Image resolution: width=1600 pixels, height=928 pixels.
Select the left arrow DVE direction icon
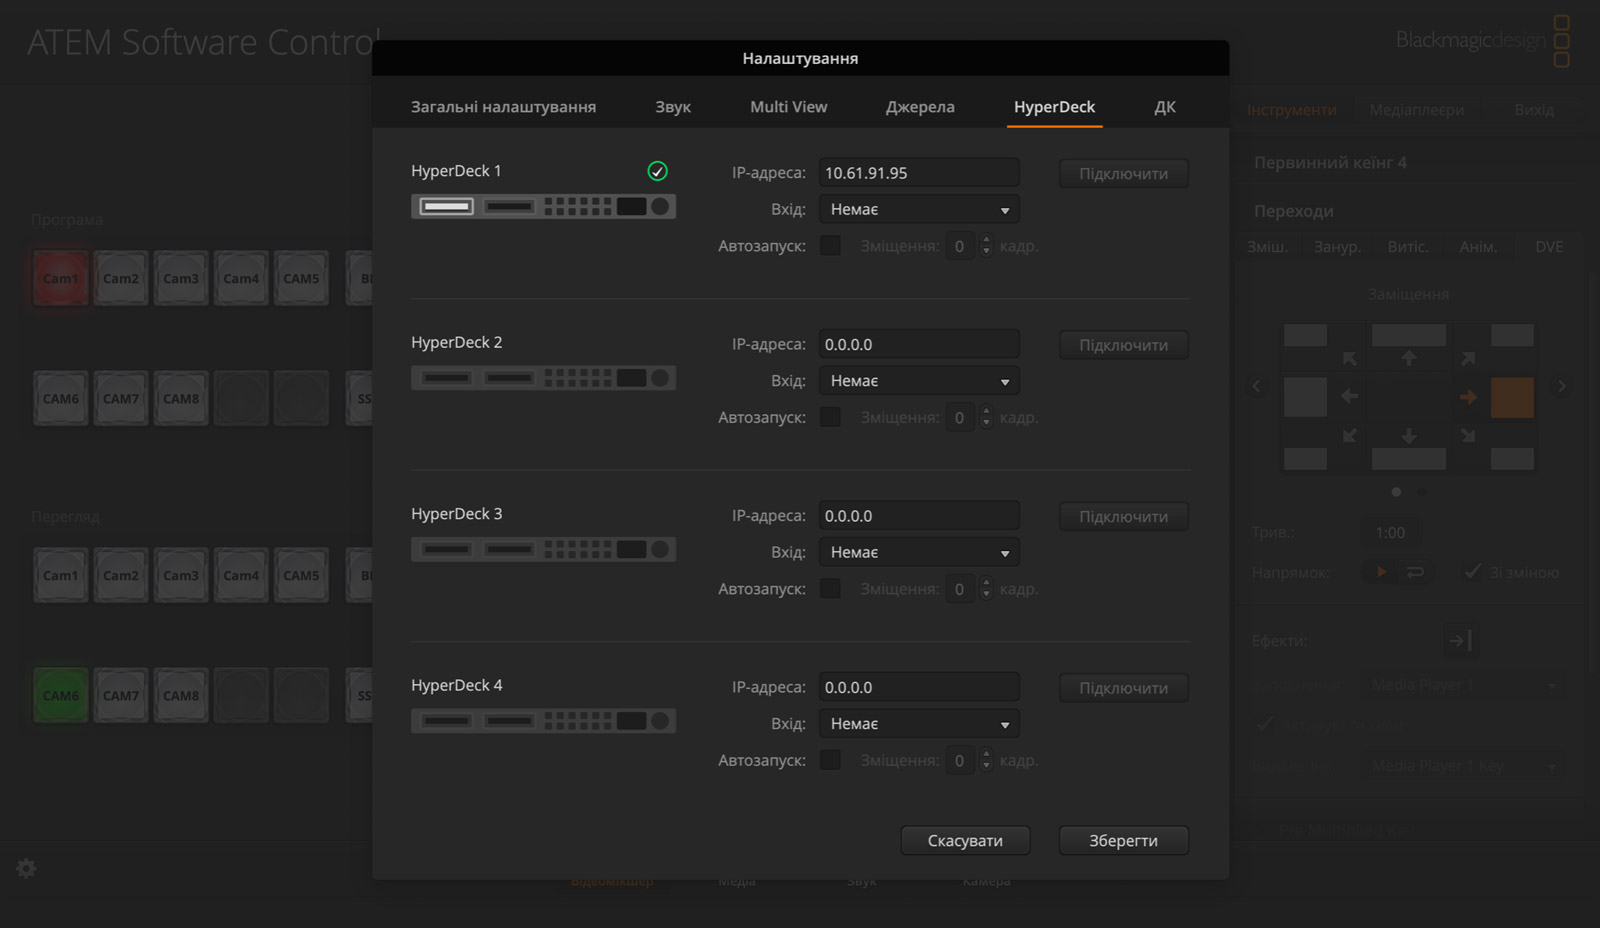pos(1349,397)
